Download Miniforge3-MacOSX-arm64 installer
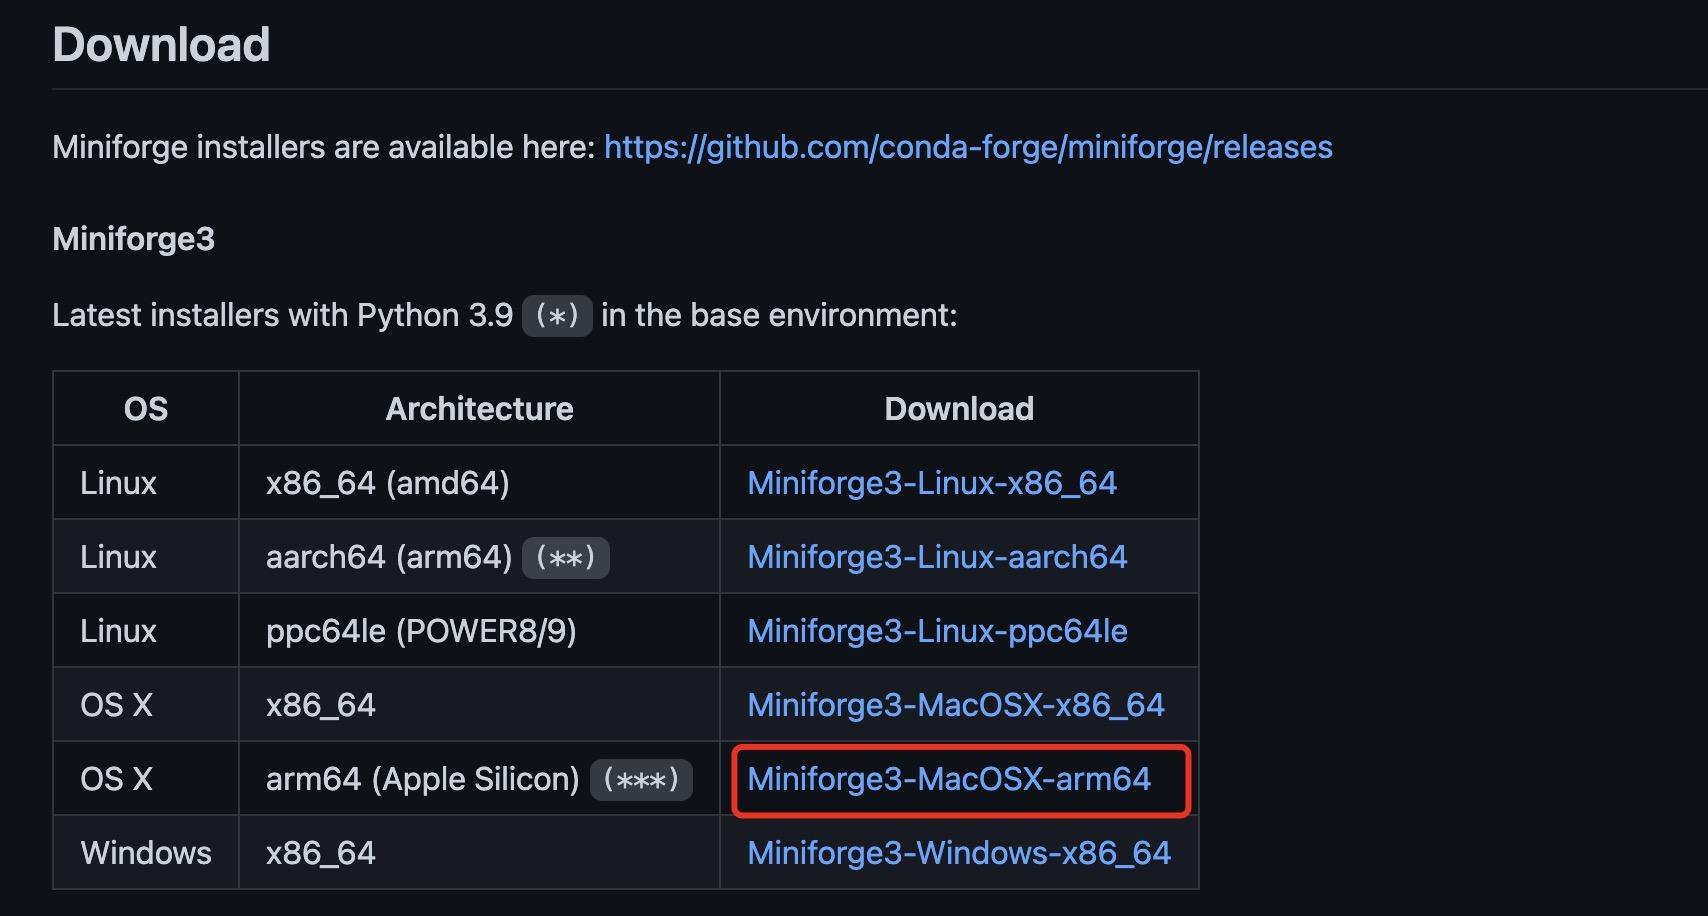This screenshot has height=916, width=1708. point(949,779)
